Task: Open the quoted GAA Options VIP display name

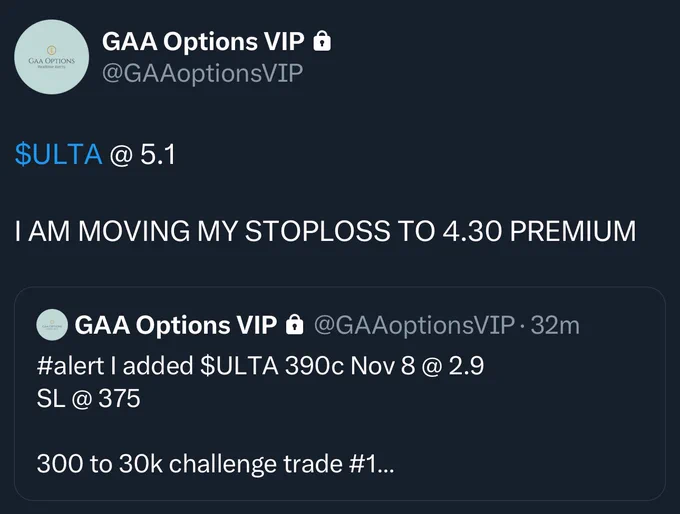Action: [x=176, y=325]
